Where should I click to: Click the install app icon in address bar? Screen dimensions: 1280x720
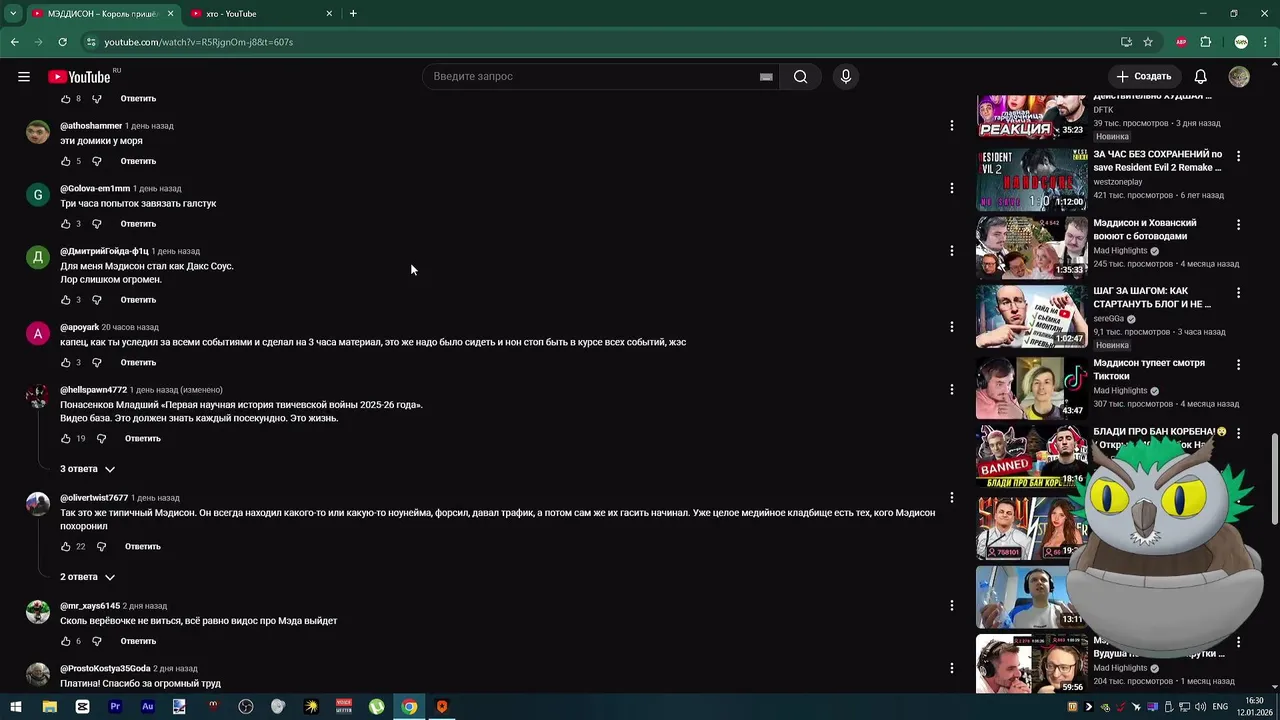(1126, 42)
